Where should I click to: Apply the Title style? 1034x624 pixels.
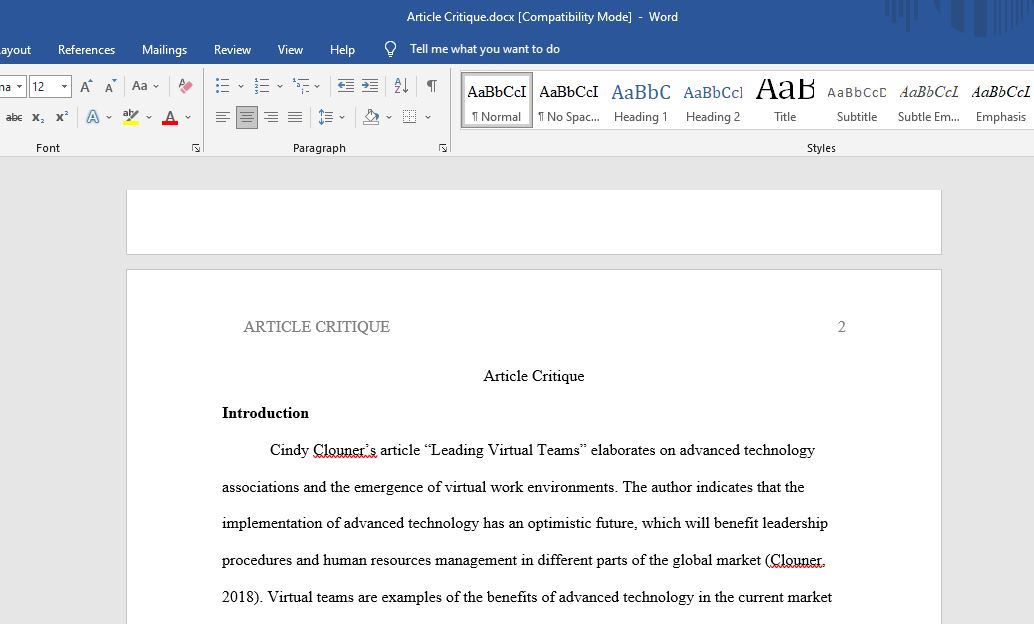pyautogui.click(x=785, y=100)
